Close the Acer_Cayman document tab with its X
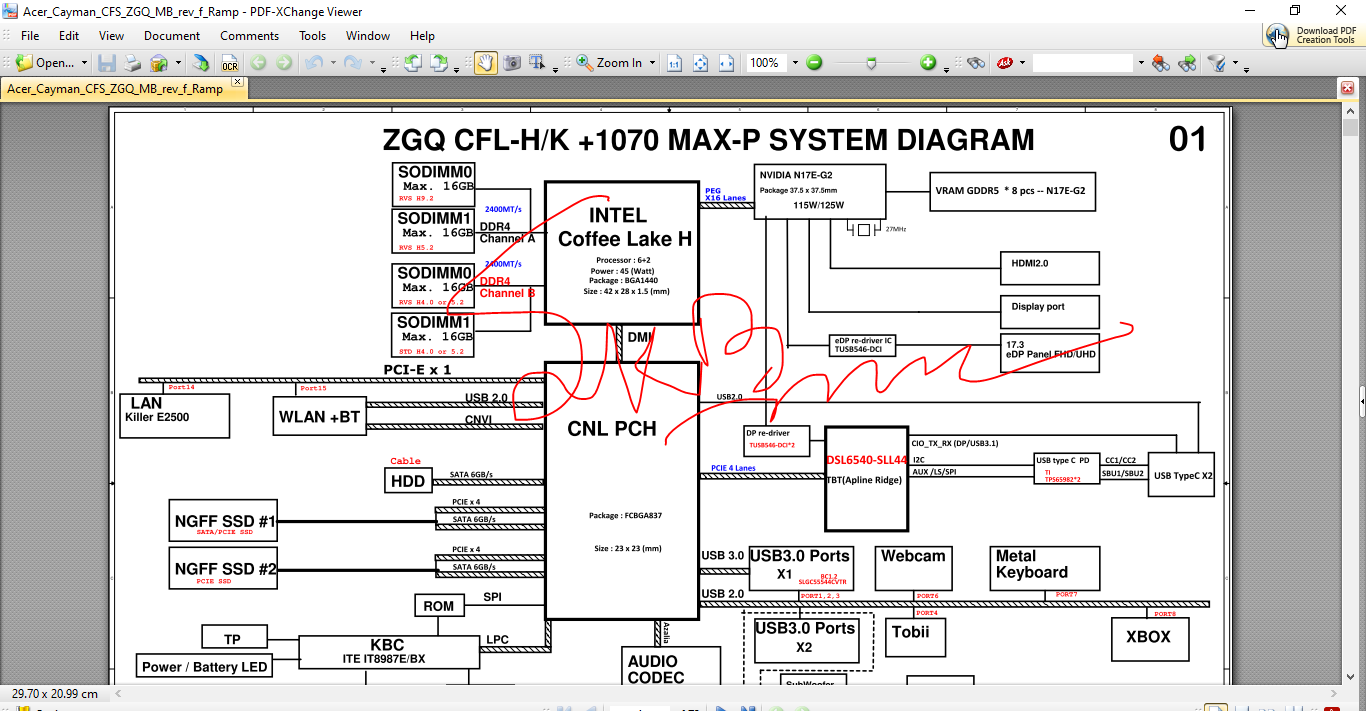 [238, 82]
